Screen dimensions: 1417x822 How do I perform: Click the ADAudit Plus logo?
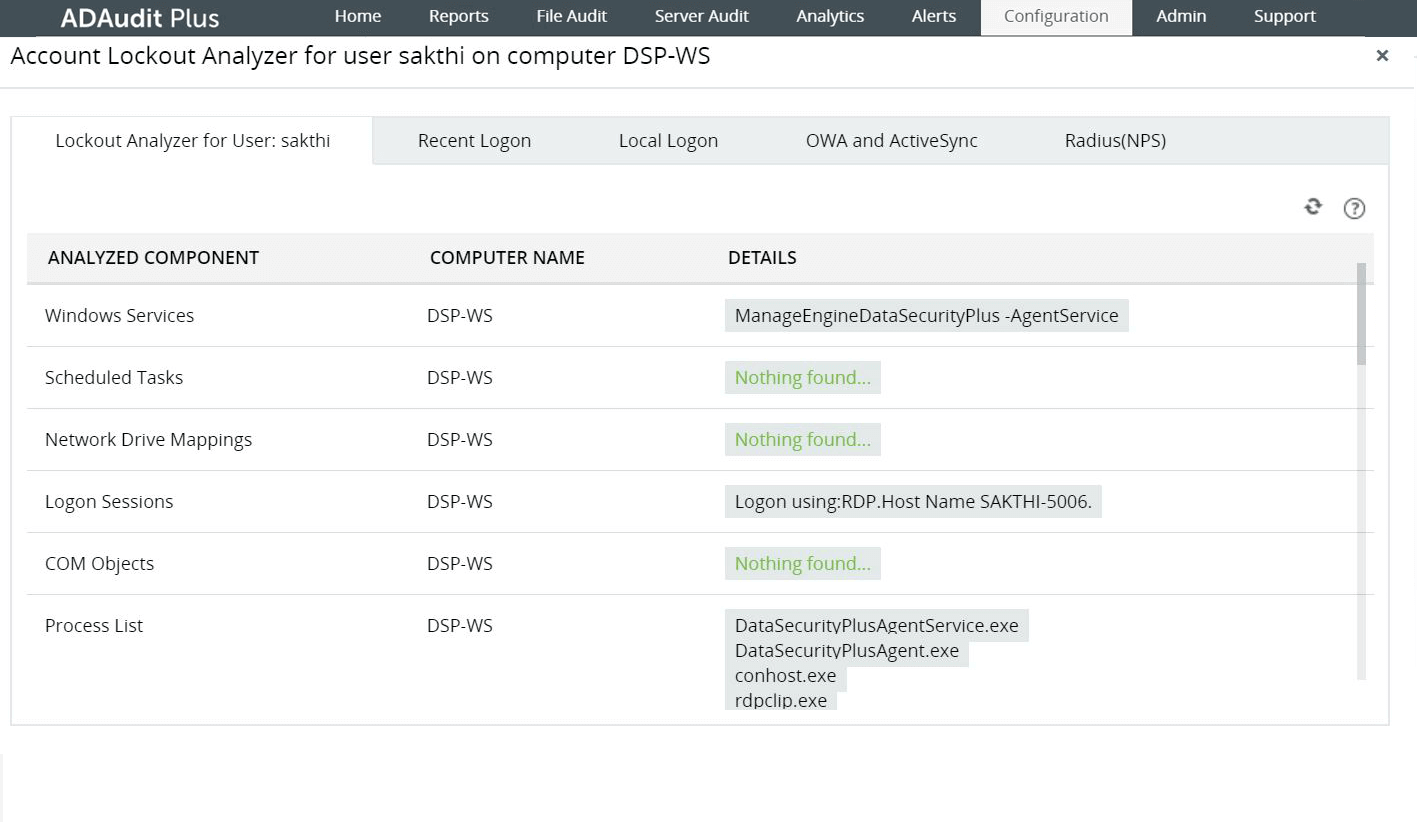pos(139,17)
